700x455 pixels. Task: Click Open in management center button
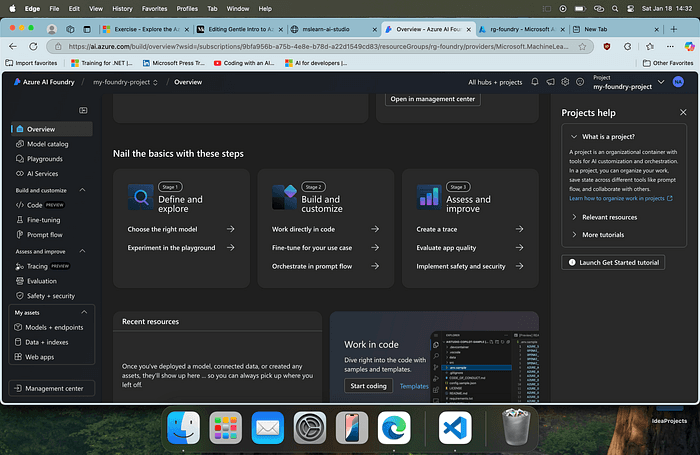click(x=433, y=99)
